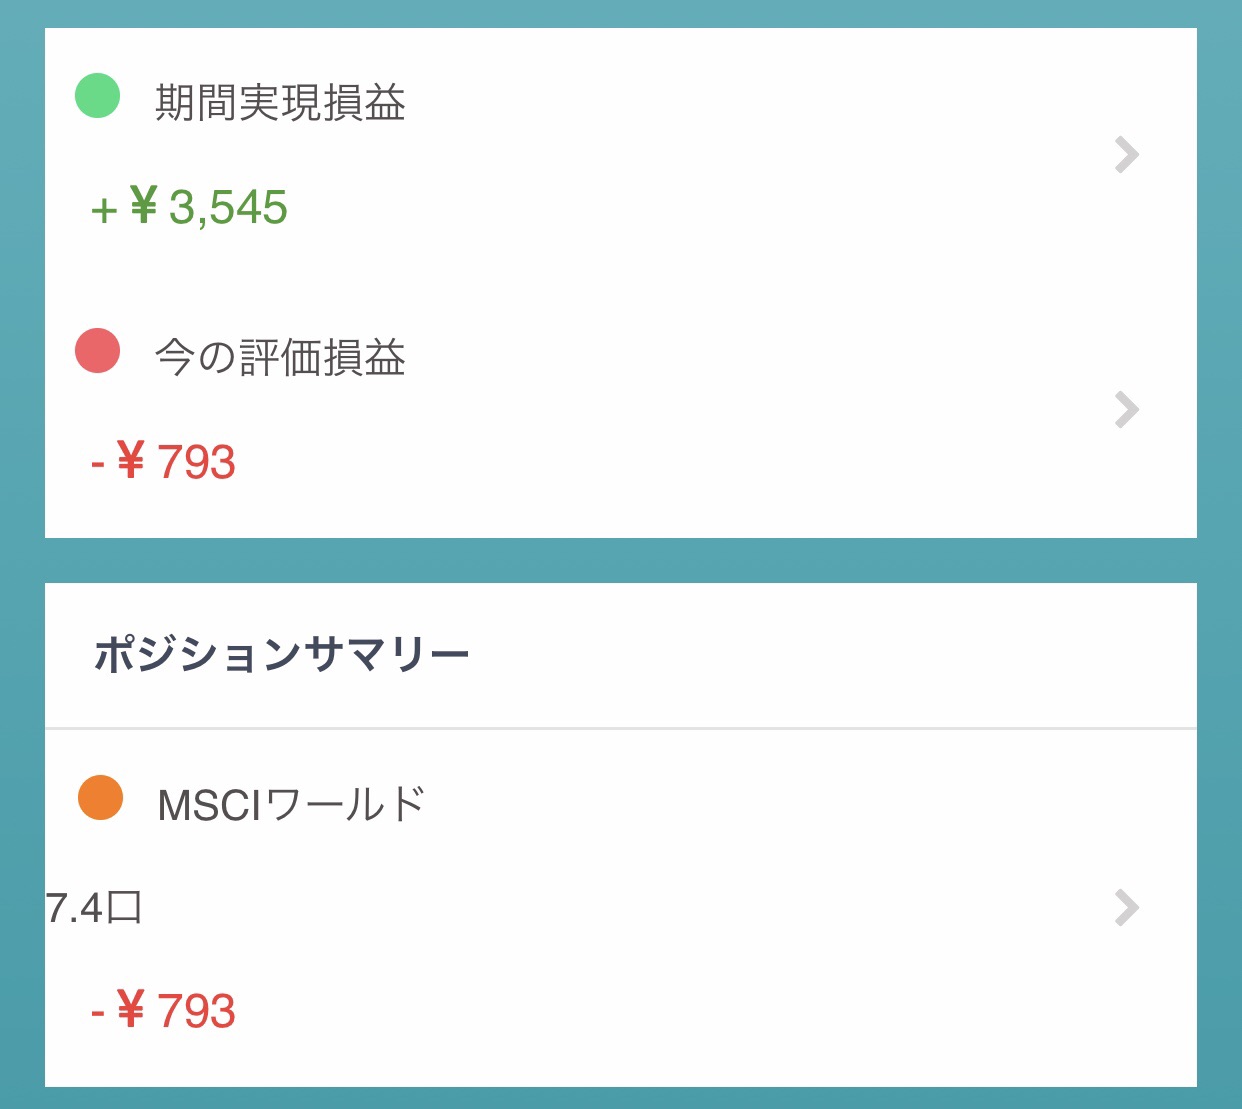Open the MSCIワールド position name
This screenshot has height=1109, width=1242.
(x=291, y=804)
